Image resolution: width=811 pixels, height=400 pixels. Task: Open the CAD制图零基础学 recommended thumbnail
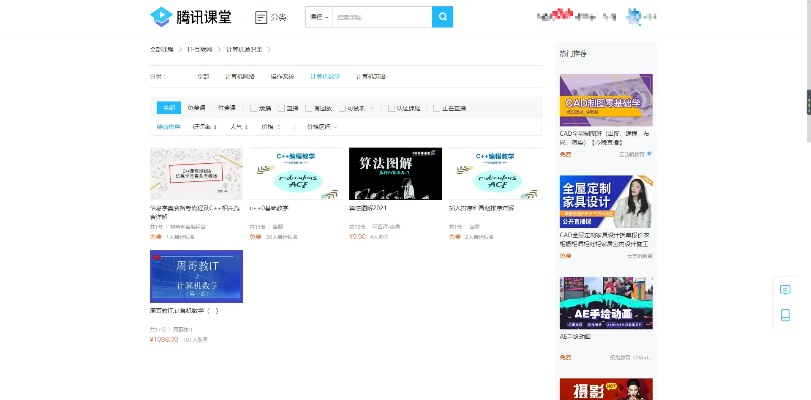pos(606,100)
